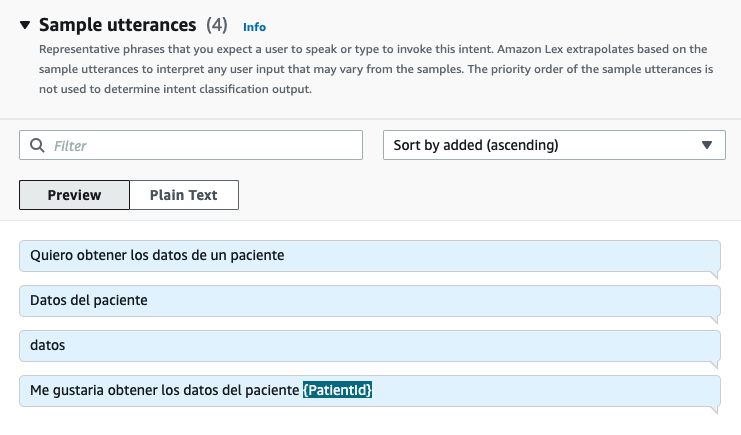Click the sort dropdown's down-arrow caret
The width and height of the screenshot is (741, 435).
tap(707, 145)
